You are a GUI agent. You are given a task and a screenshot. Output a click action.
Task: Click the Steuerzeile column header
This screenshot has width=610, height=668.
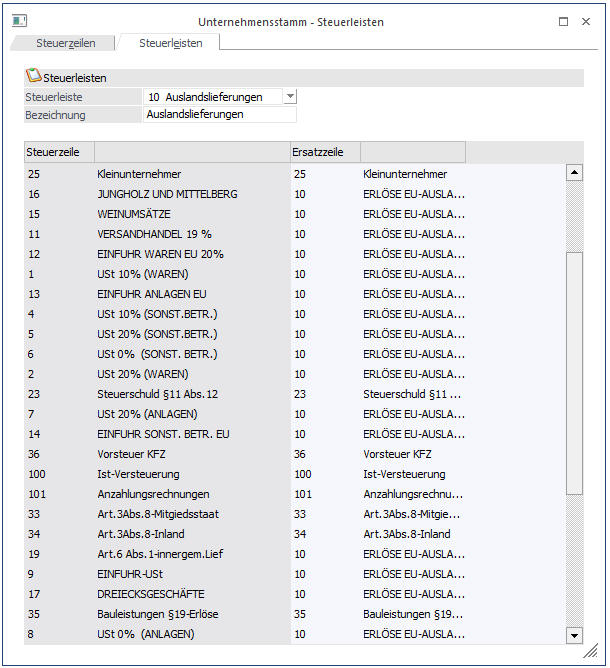58,153
